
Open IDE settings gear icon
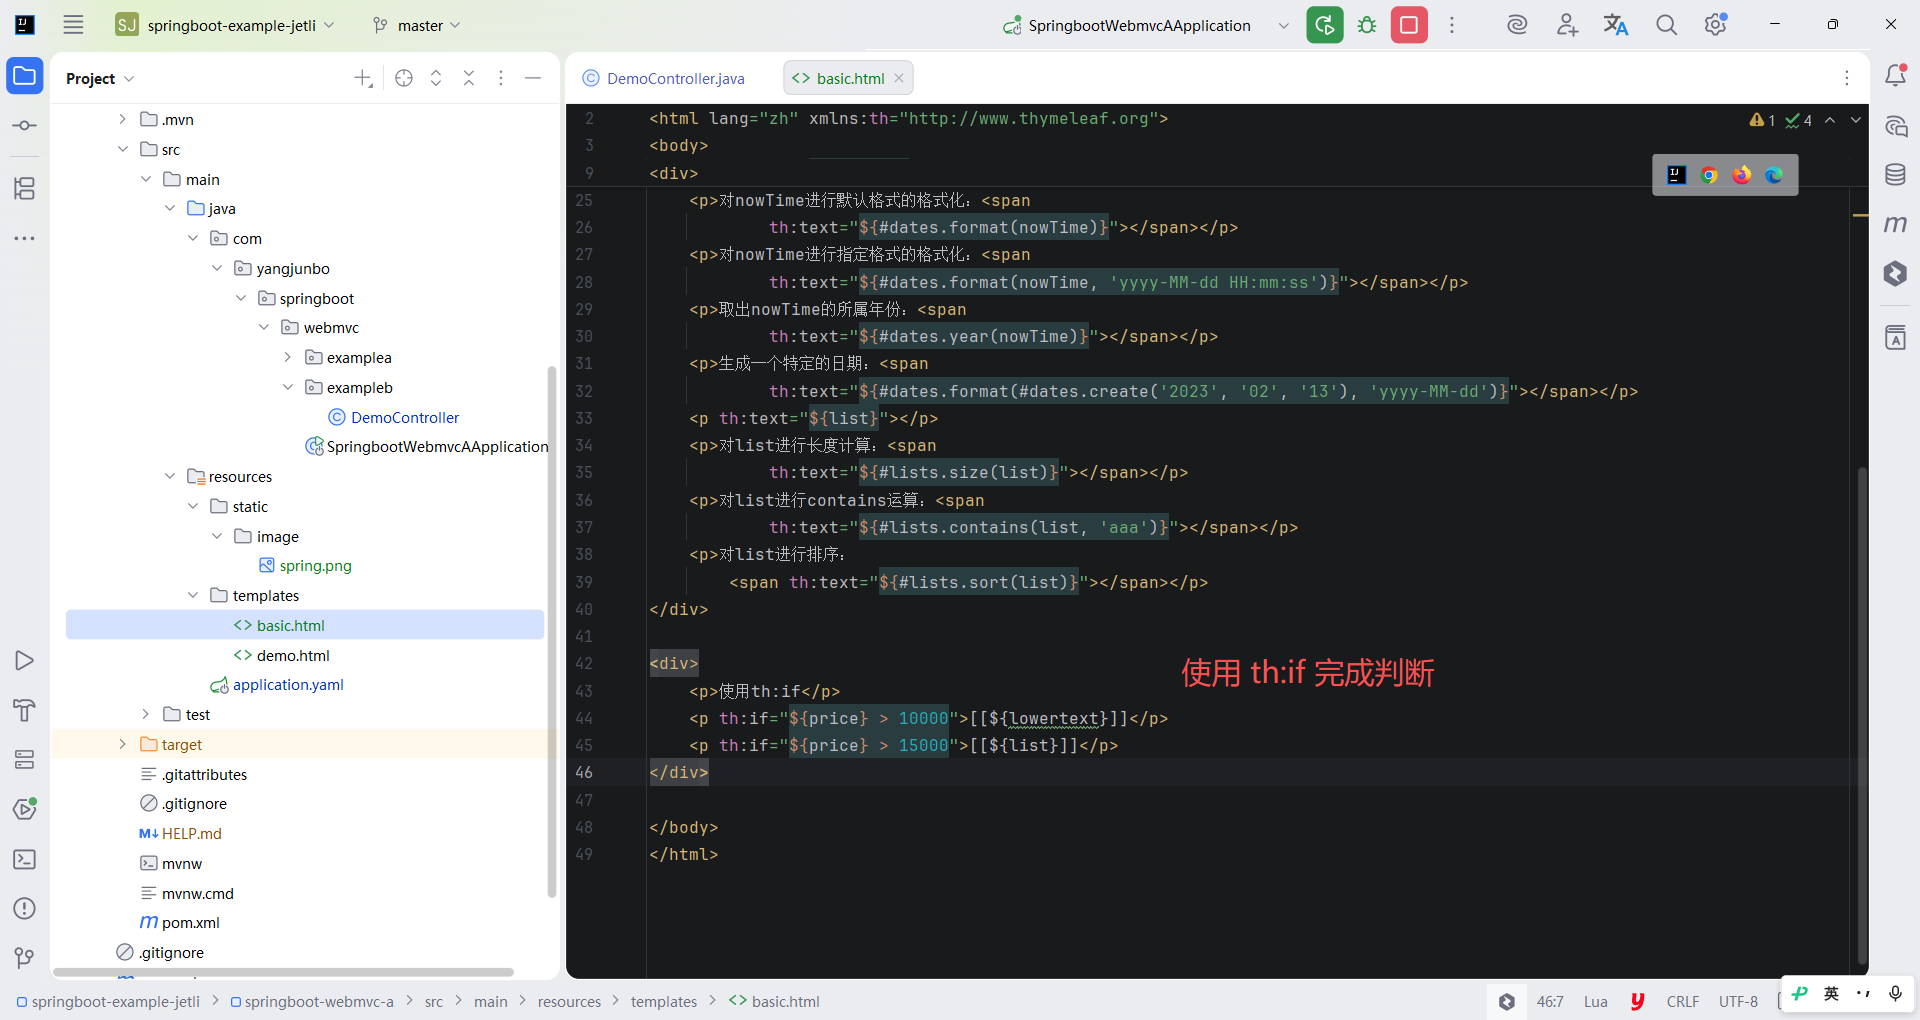pyautogui.click(x=1716, y=25)
